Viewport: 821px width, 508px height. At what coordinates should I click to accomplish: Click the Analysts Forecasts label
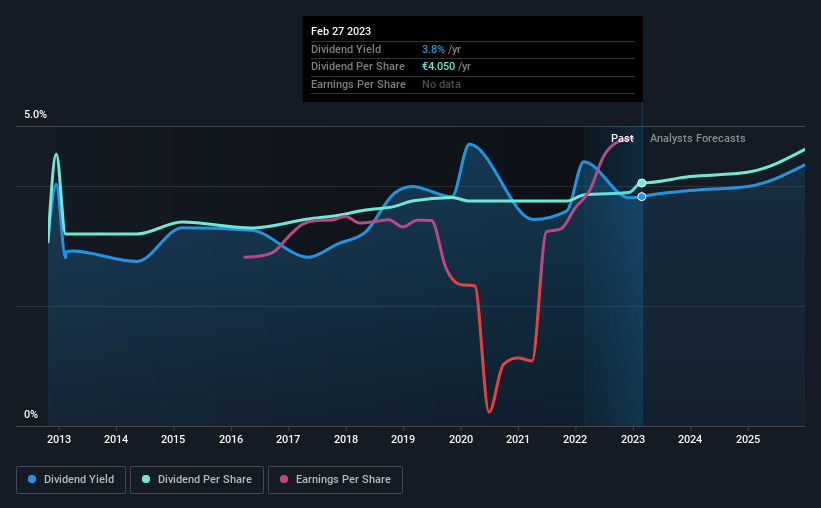697,138
